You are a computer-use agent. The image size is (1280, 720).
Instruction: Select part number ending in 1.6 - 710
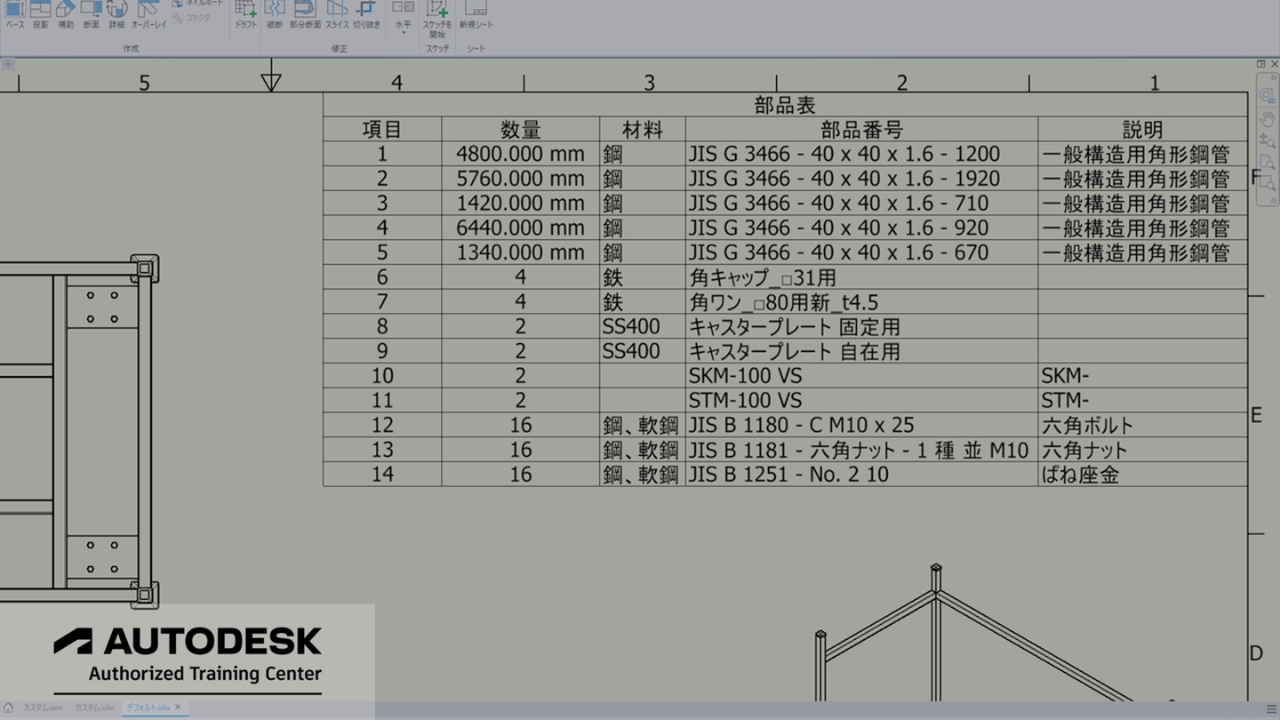(862, 203)
